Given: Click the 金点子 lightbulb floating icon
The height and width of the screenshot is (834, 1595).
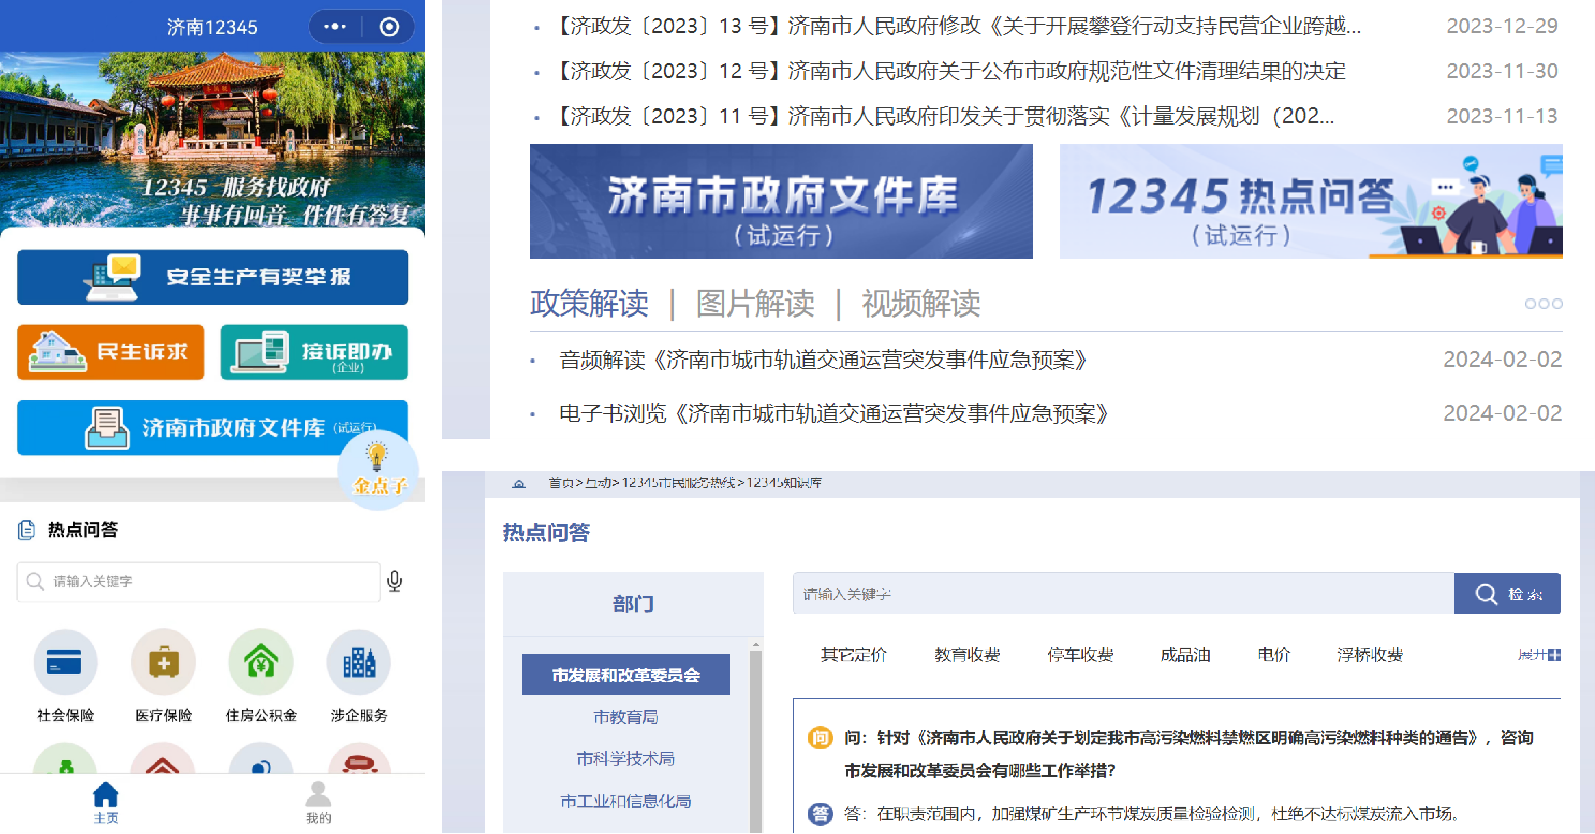Looking at the screenshot, I should point(378,468).
